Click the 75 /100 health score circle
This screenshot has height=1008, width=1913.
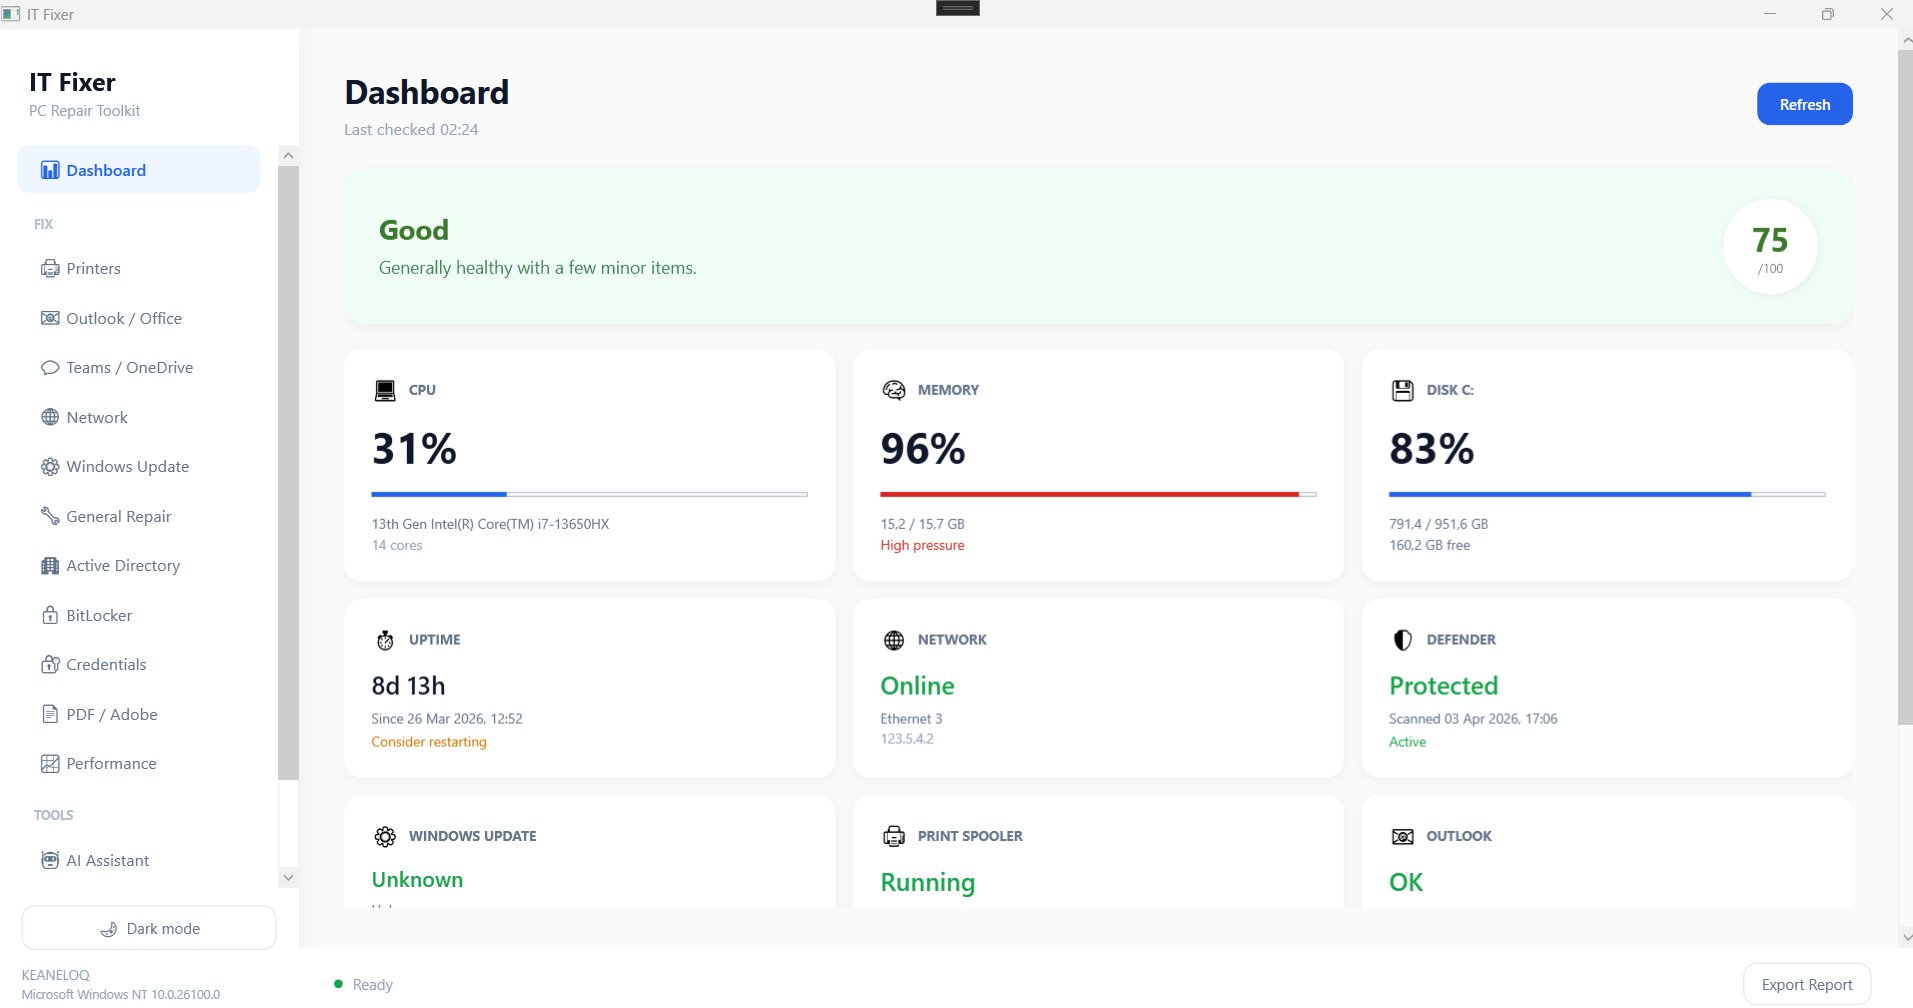pyautogui.click(x=1769, y=246)
